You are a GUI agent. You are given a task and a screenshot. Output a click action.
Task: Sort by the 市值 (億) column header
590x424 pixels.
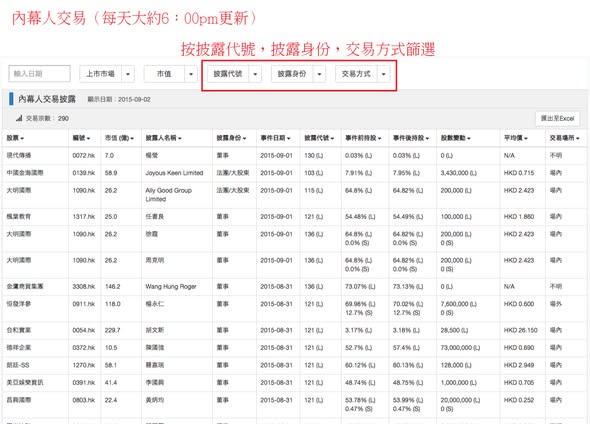click(119, 138)
